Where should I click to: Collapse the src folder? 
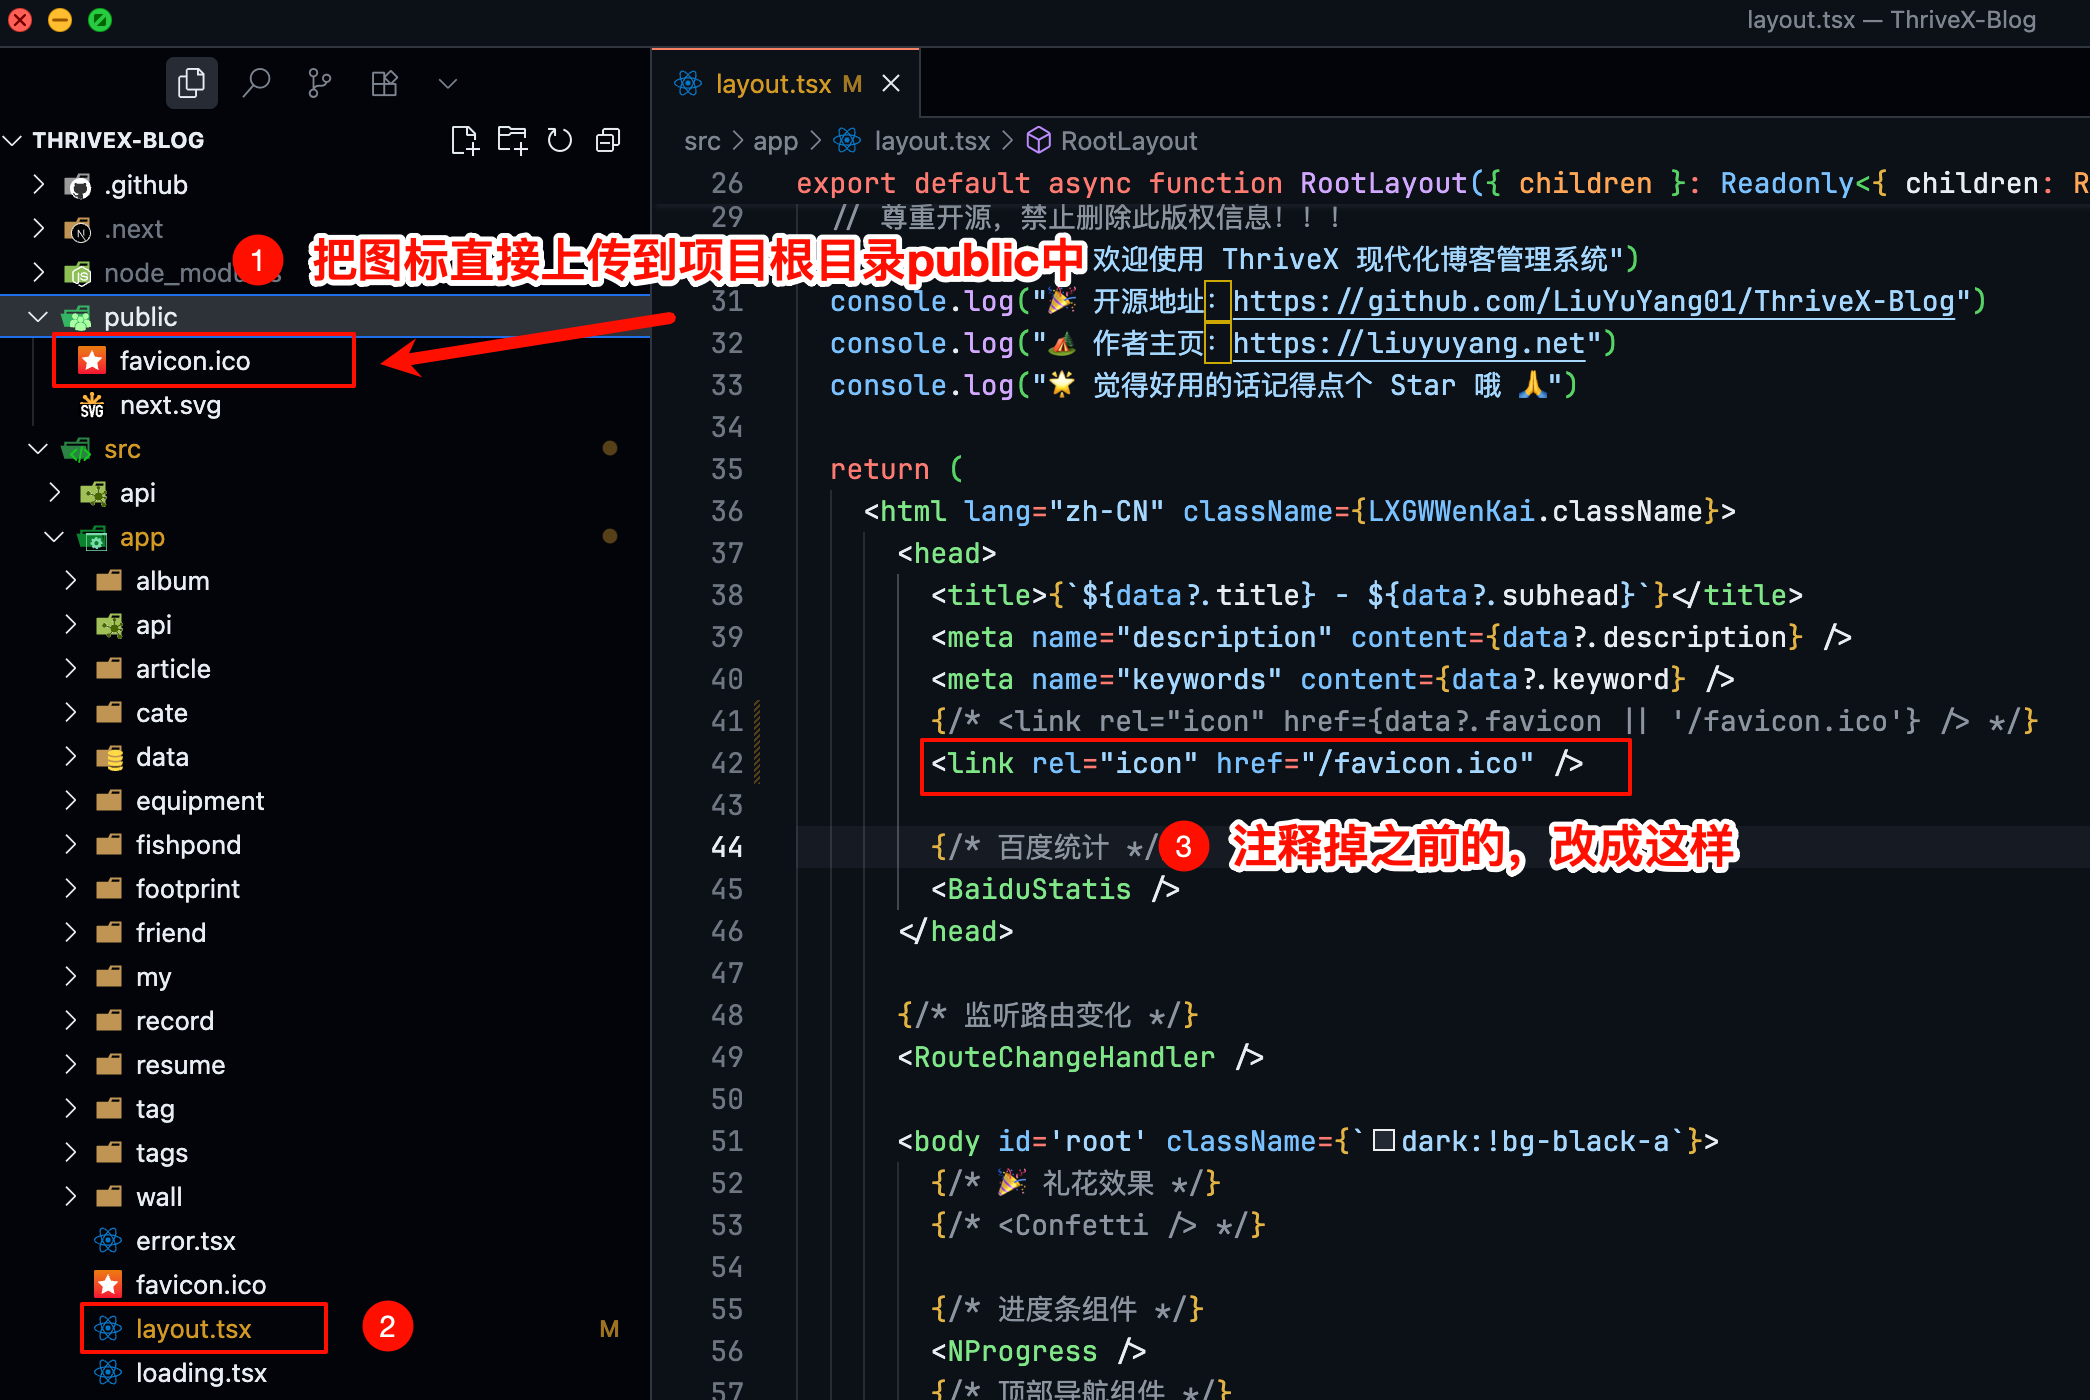(x=38, y=448)
